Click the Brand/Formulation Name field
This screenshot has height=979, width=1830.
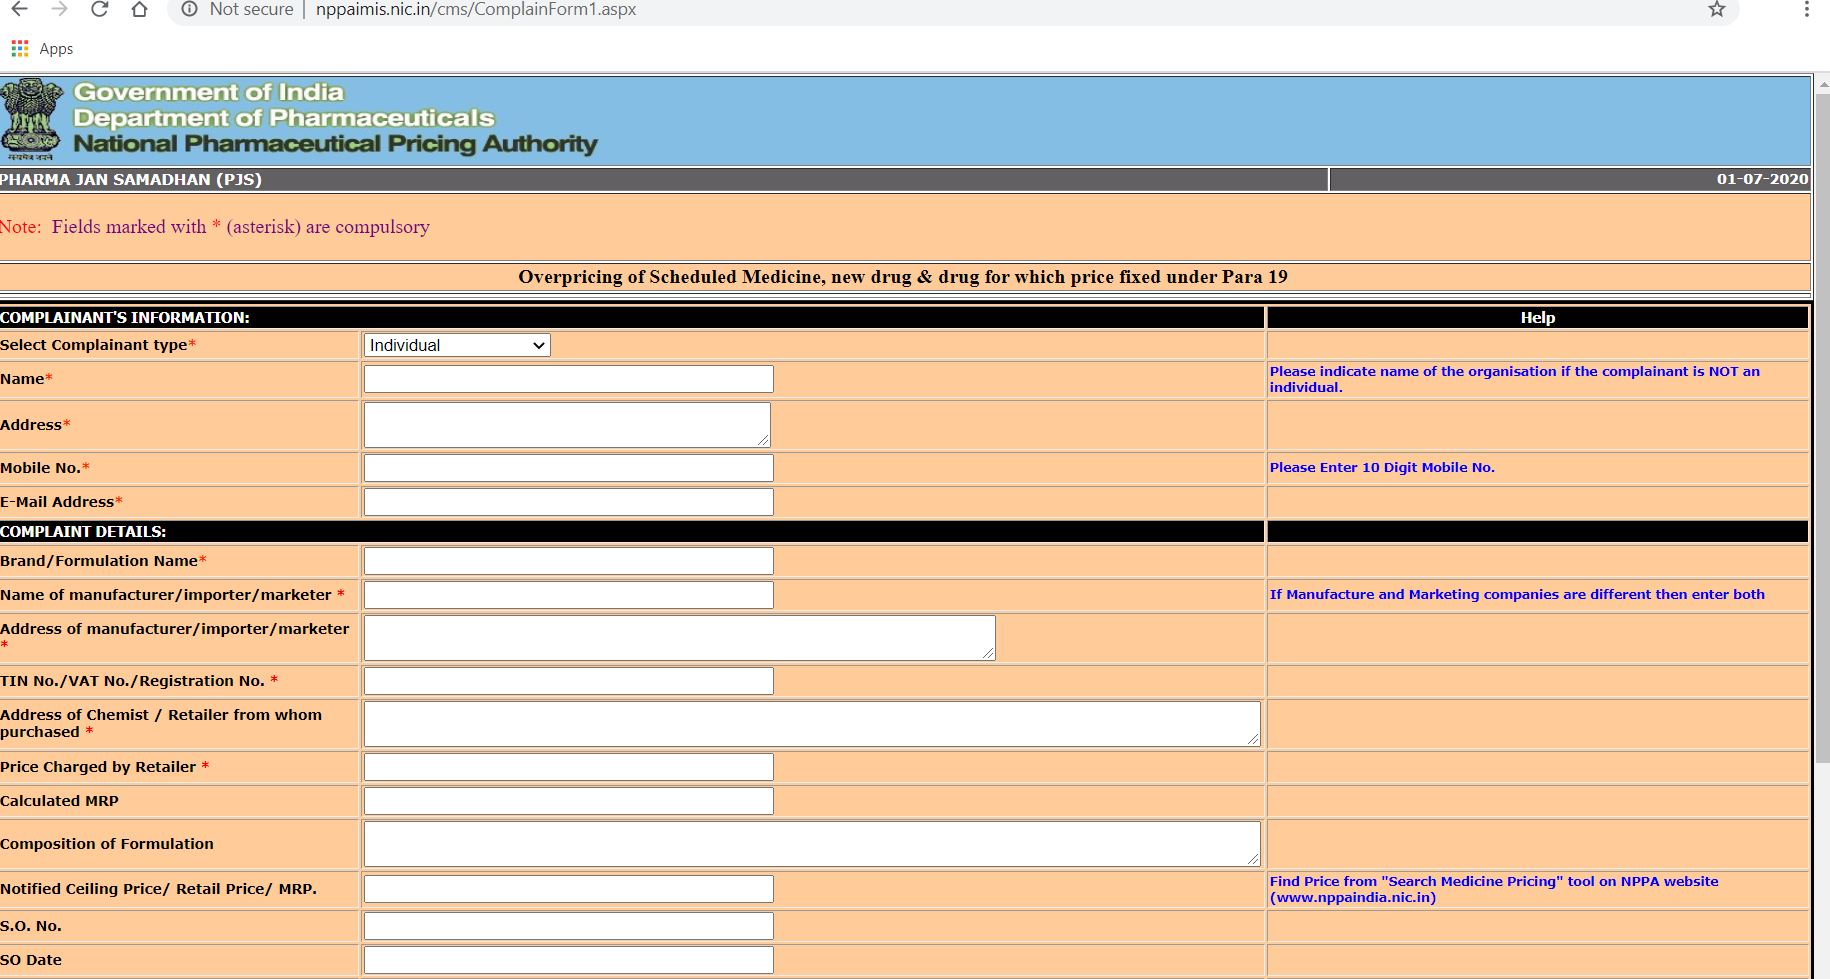pyautogui.click(x=567, y=561)
